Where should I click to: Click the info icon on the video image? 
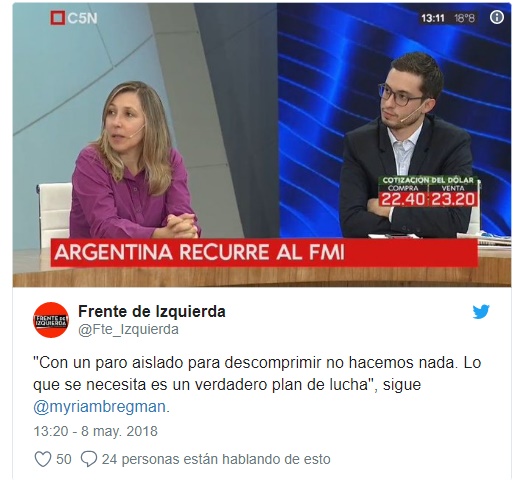tap(497, 17)
